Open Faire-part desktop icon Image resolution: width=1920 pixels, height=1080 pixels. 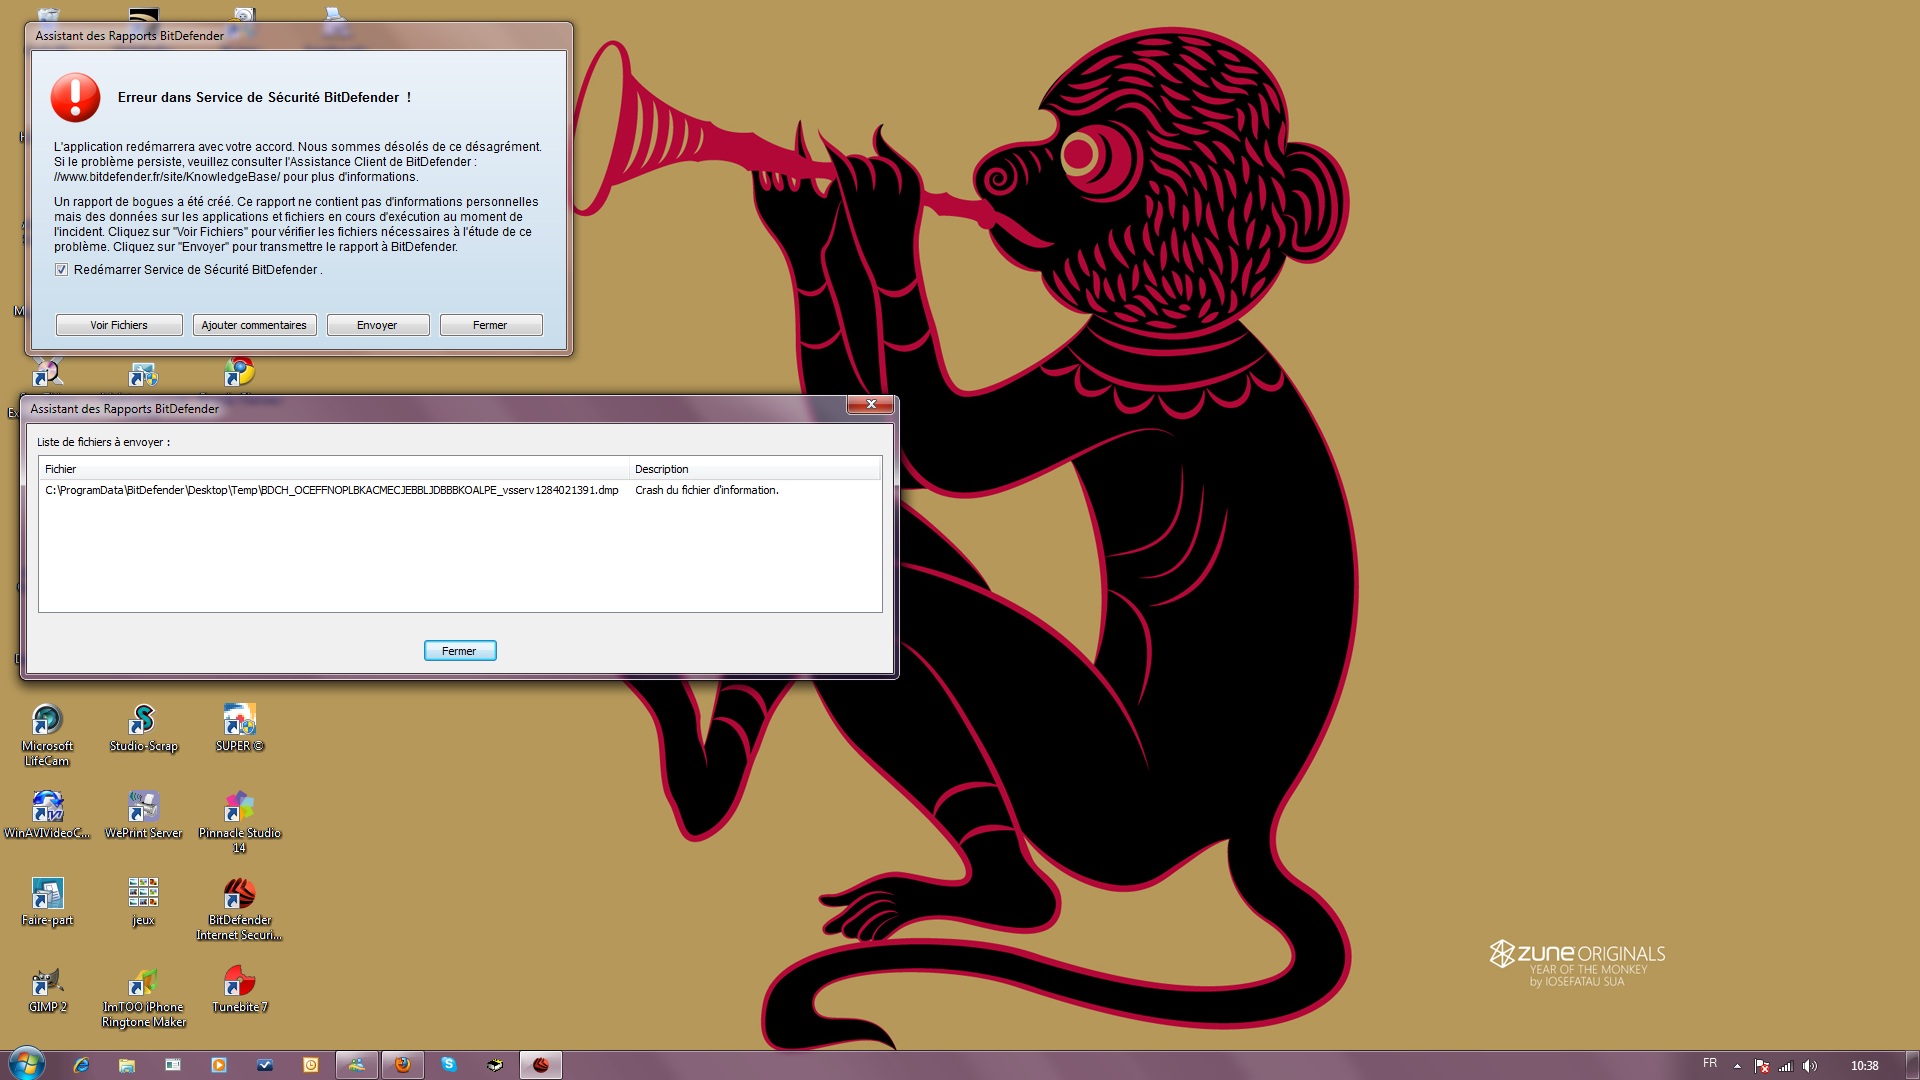47,902
